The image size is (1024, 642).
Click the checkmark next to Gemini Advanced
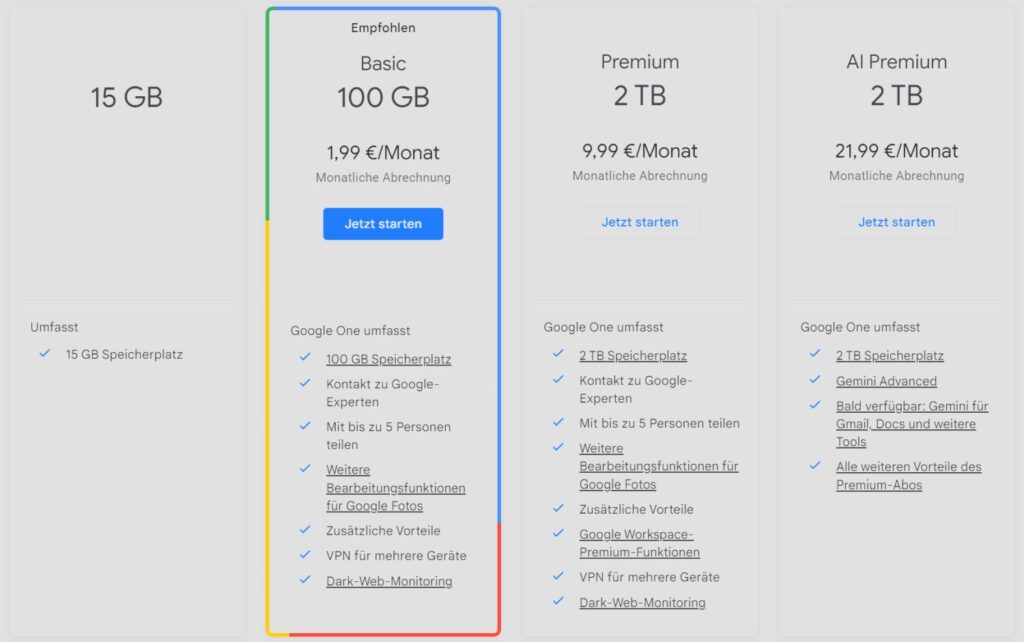coord(815,381)
